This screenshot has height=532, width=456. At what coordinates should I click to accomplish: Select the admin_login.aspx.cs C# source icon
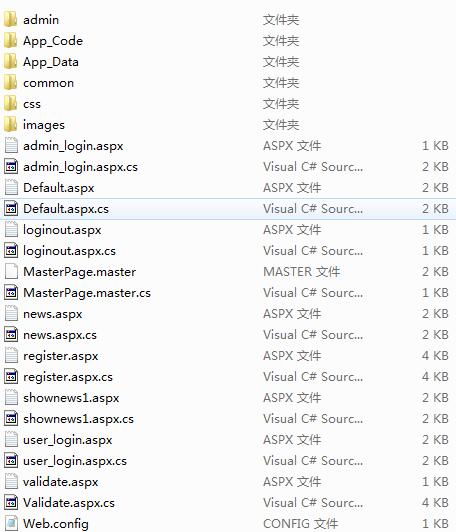(11, 167)
